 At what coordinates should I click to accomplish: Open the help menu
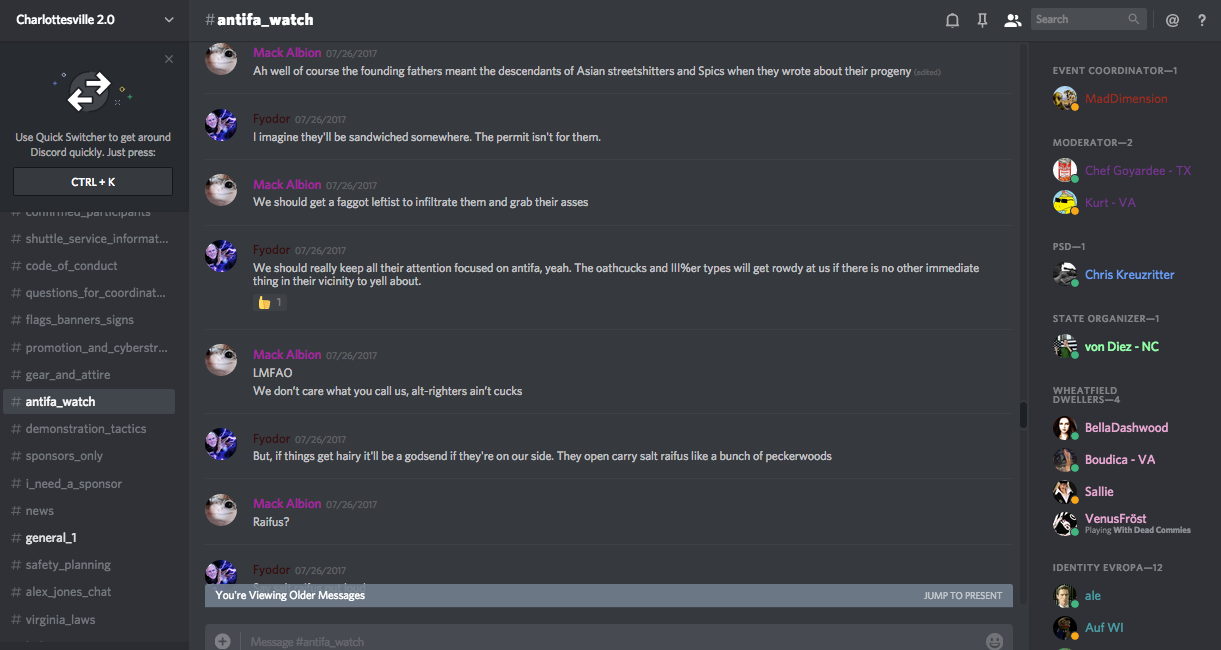tap(1202, 20)
